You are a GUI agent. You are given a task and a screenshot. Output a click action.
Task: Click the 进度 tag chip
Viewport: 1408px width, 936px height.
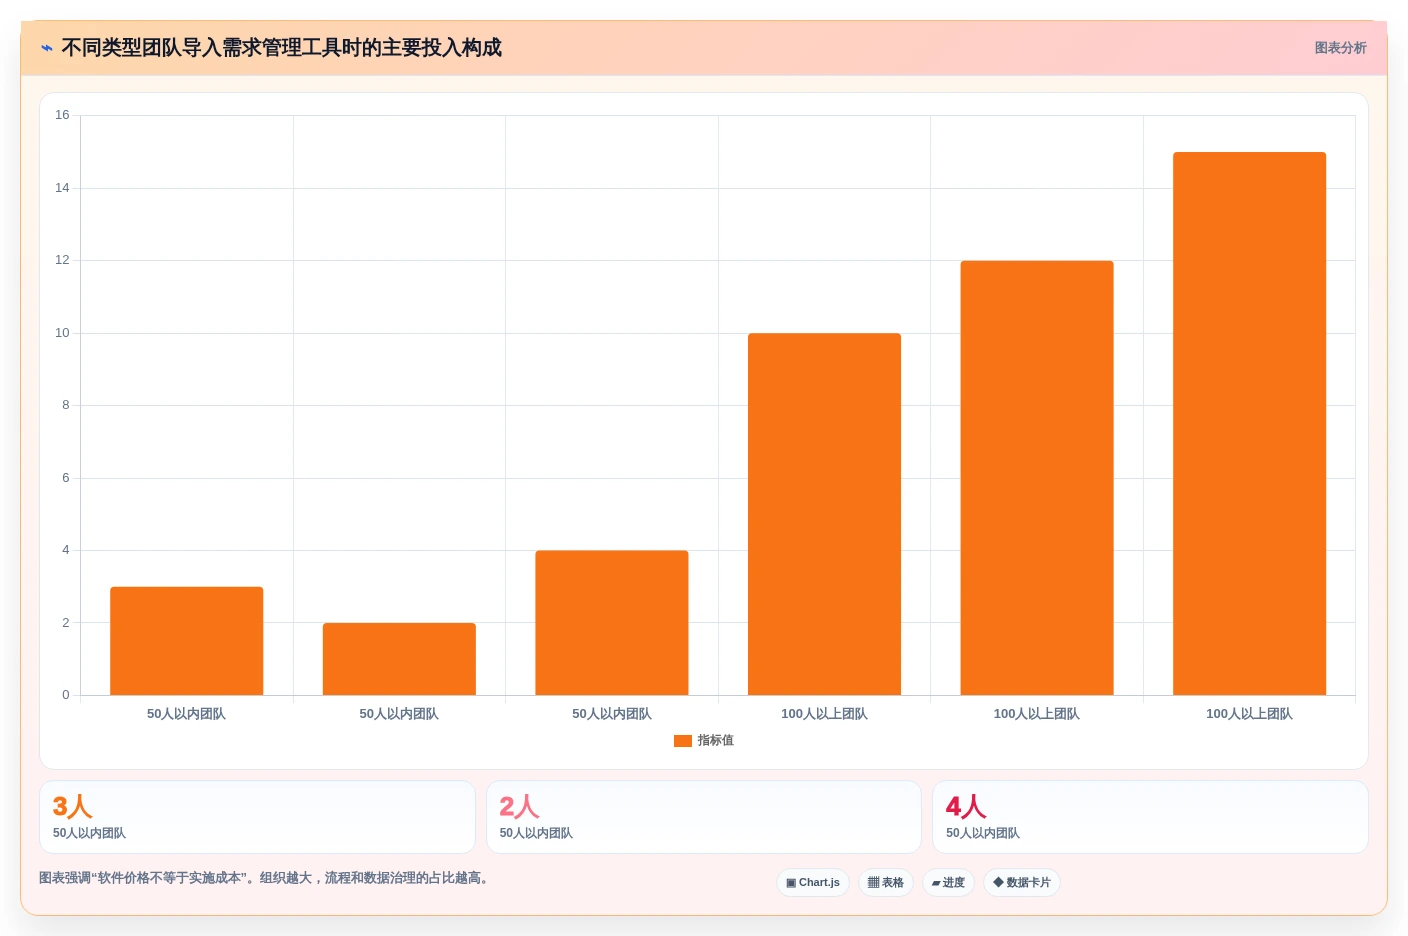(x=948, y=883)
